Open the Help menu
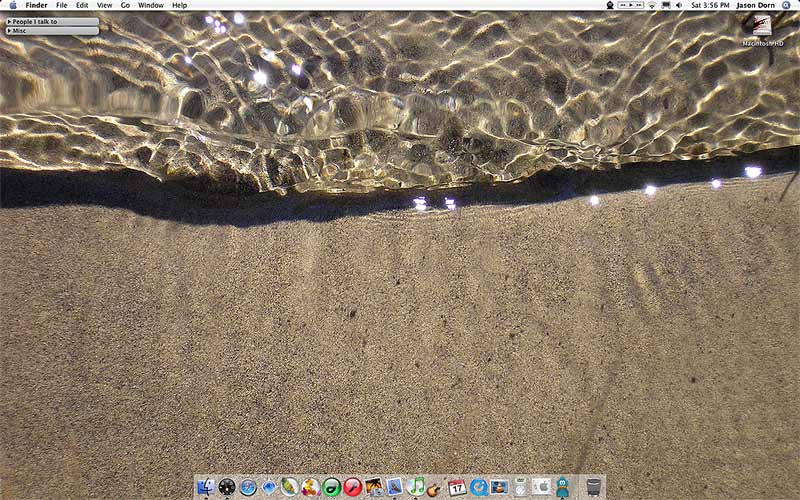The image size is (800, 500). click(x=180, y=5)
